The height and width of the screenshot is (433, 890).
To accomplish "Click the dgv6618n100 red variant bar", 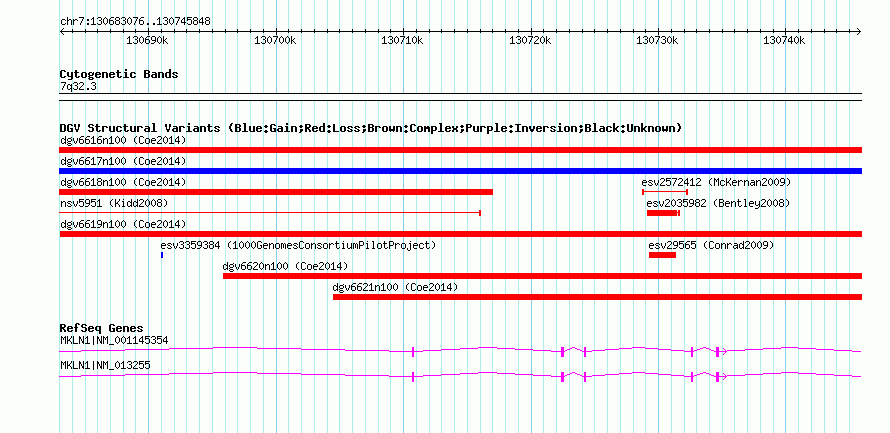I will pyautogui.click(x=276, y=192).
